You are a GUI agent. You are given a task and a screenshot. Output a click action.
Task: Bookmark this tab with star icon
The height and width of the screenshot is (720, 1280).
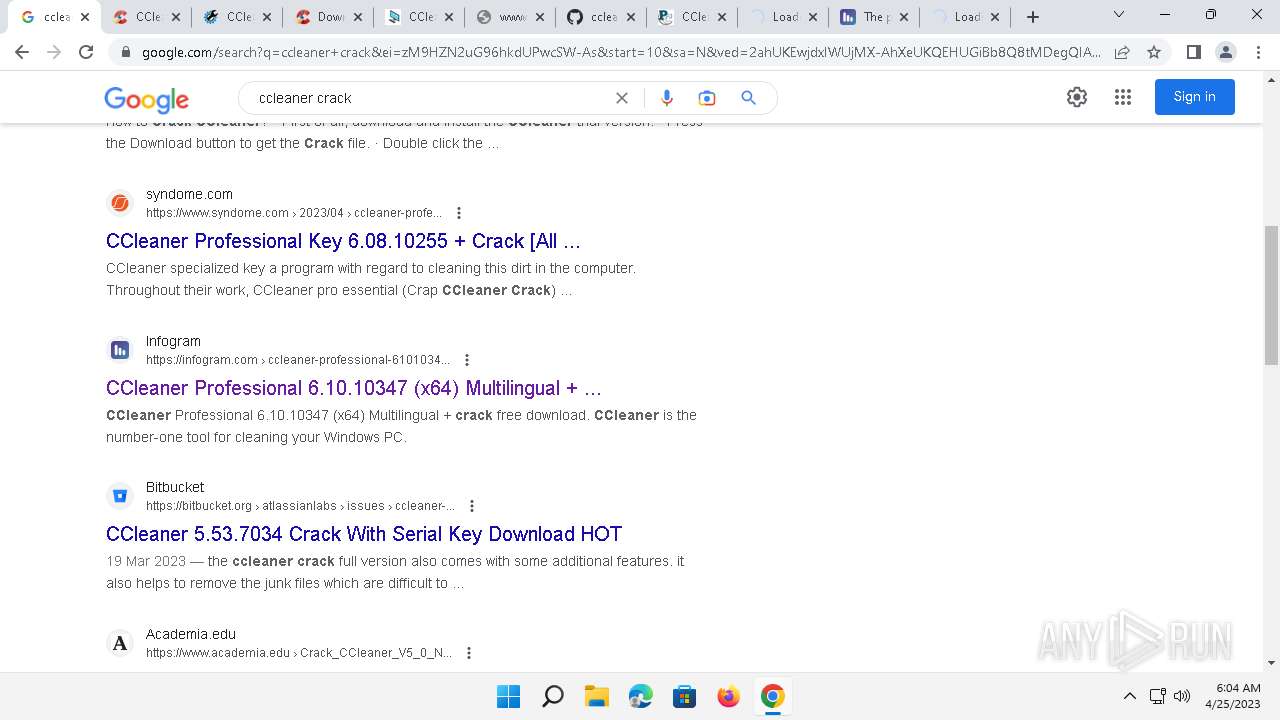click(x=1154, y=52)
